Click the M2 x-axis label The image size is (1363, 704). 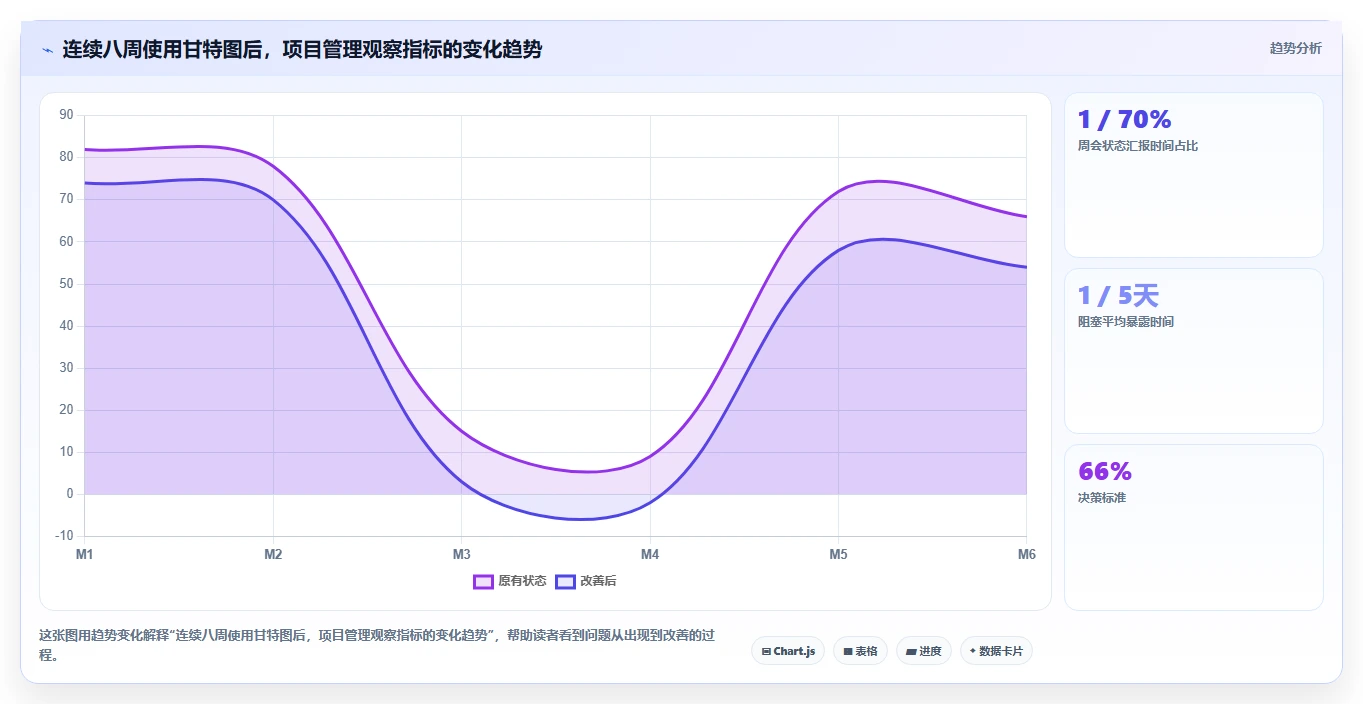point(273,554)
